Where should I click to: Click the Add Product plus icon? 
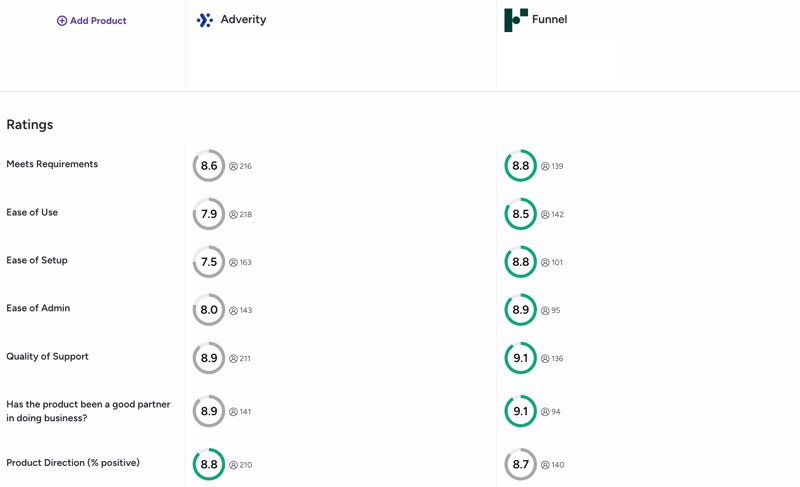tap(62, 21)
